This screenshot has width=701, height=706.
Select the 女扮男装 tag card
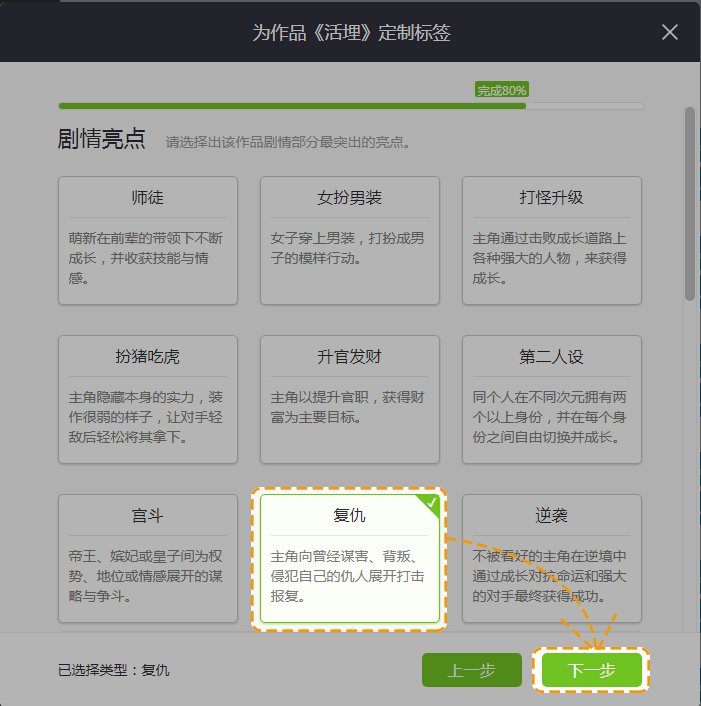click(x=350, y=240)
